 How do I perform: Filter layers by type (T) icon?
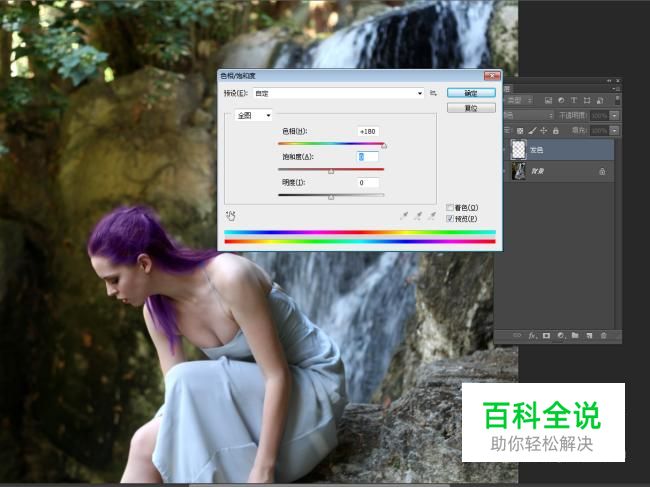coord(574,100)
